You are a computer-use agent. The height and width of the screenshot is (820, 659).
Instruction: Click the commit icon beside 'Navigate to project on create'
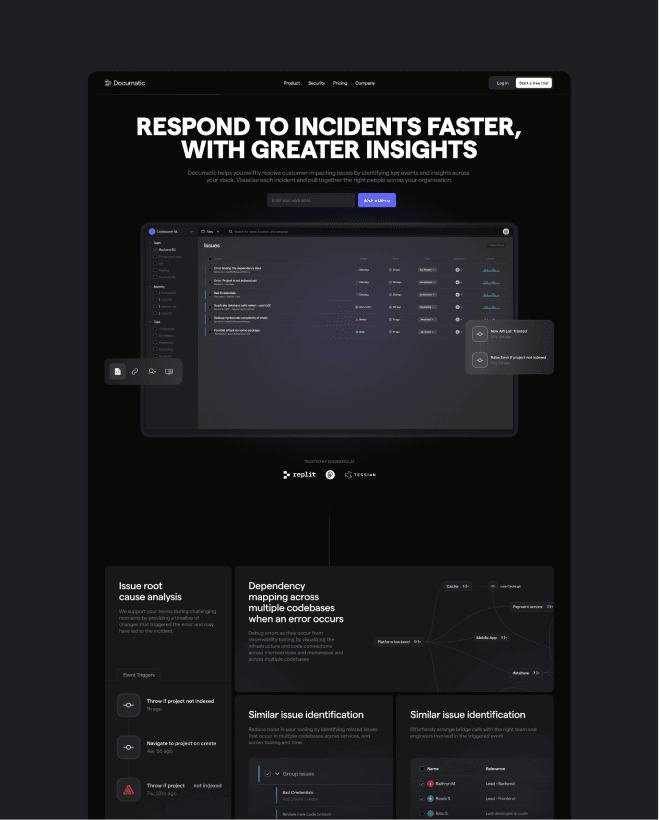click(x=128, y=747)
